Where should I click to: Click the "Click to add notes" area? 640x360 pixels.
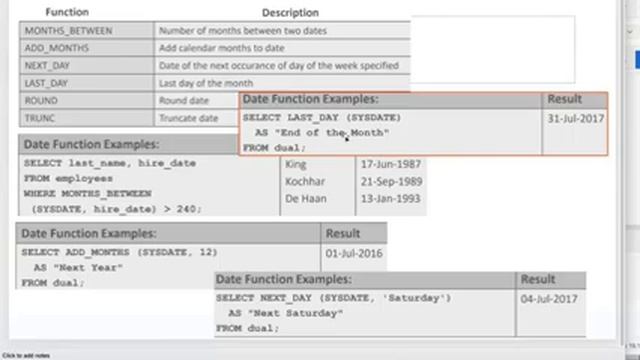click(x=26, y=356)
